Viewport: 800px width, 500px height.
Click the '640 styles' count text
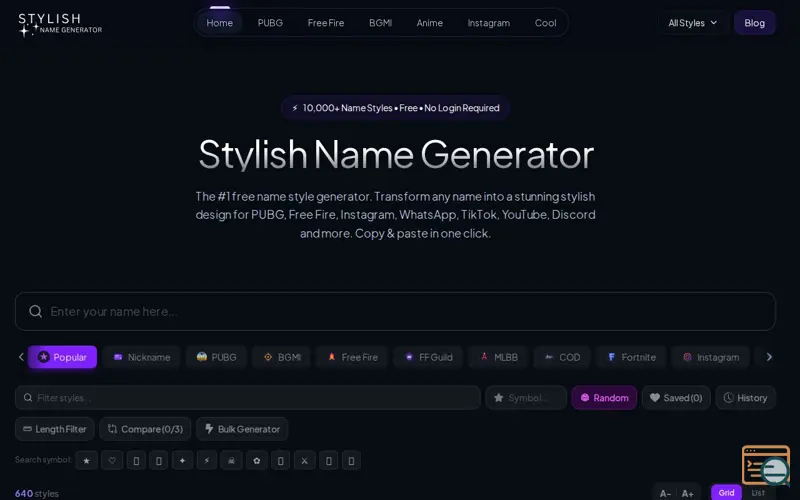37,493
